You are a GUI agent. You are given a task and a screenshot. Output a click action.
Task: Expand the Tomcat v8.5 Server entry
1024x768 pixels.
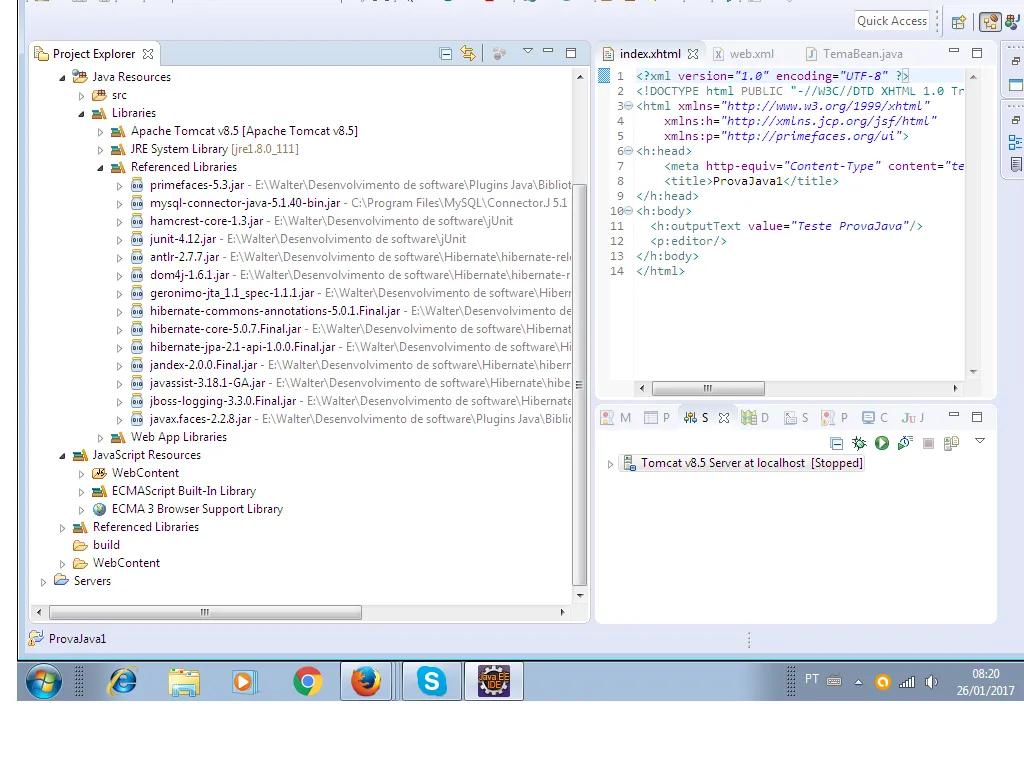click(x=610, y=464)
